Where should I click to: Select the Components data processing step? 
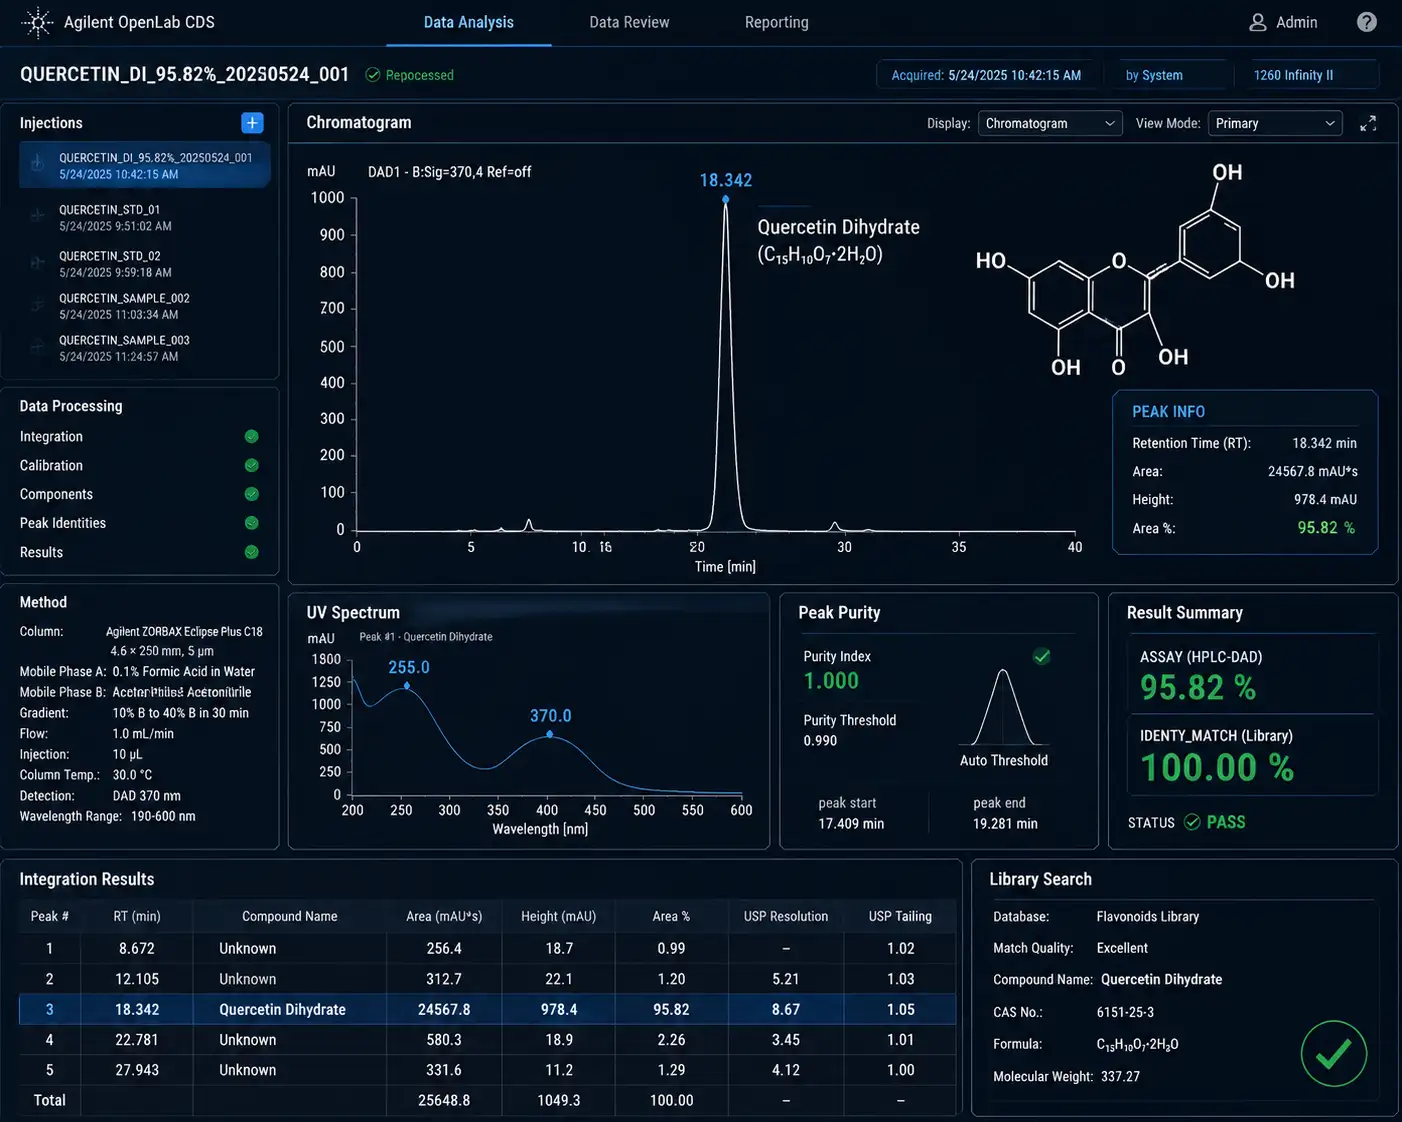[139, 494]
